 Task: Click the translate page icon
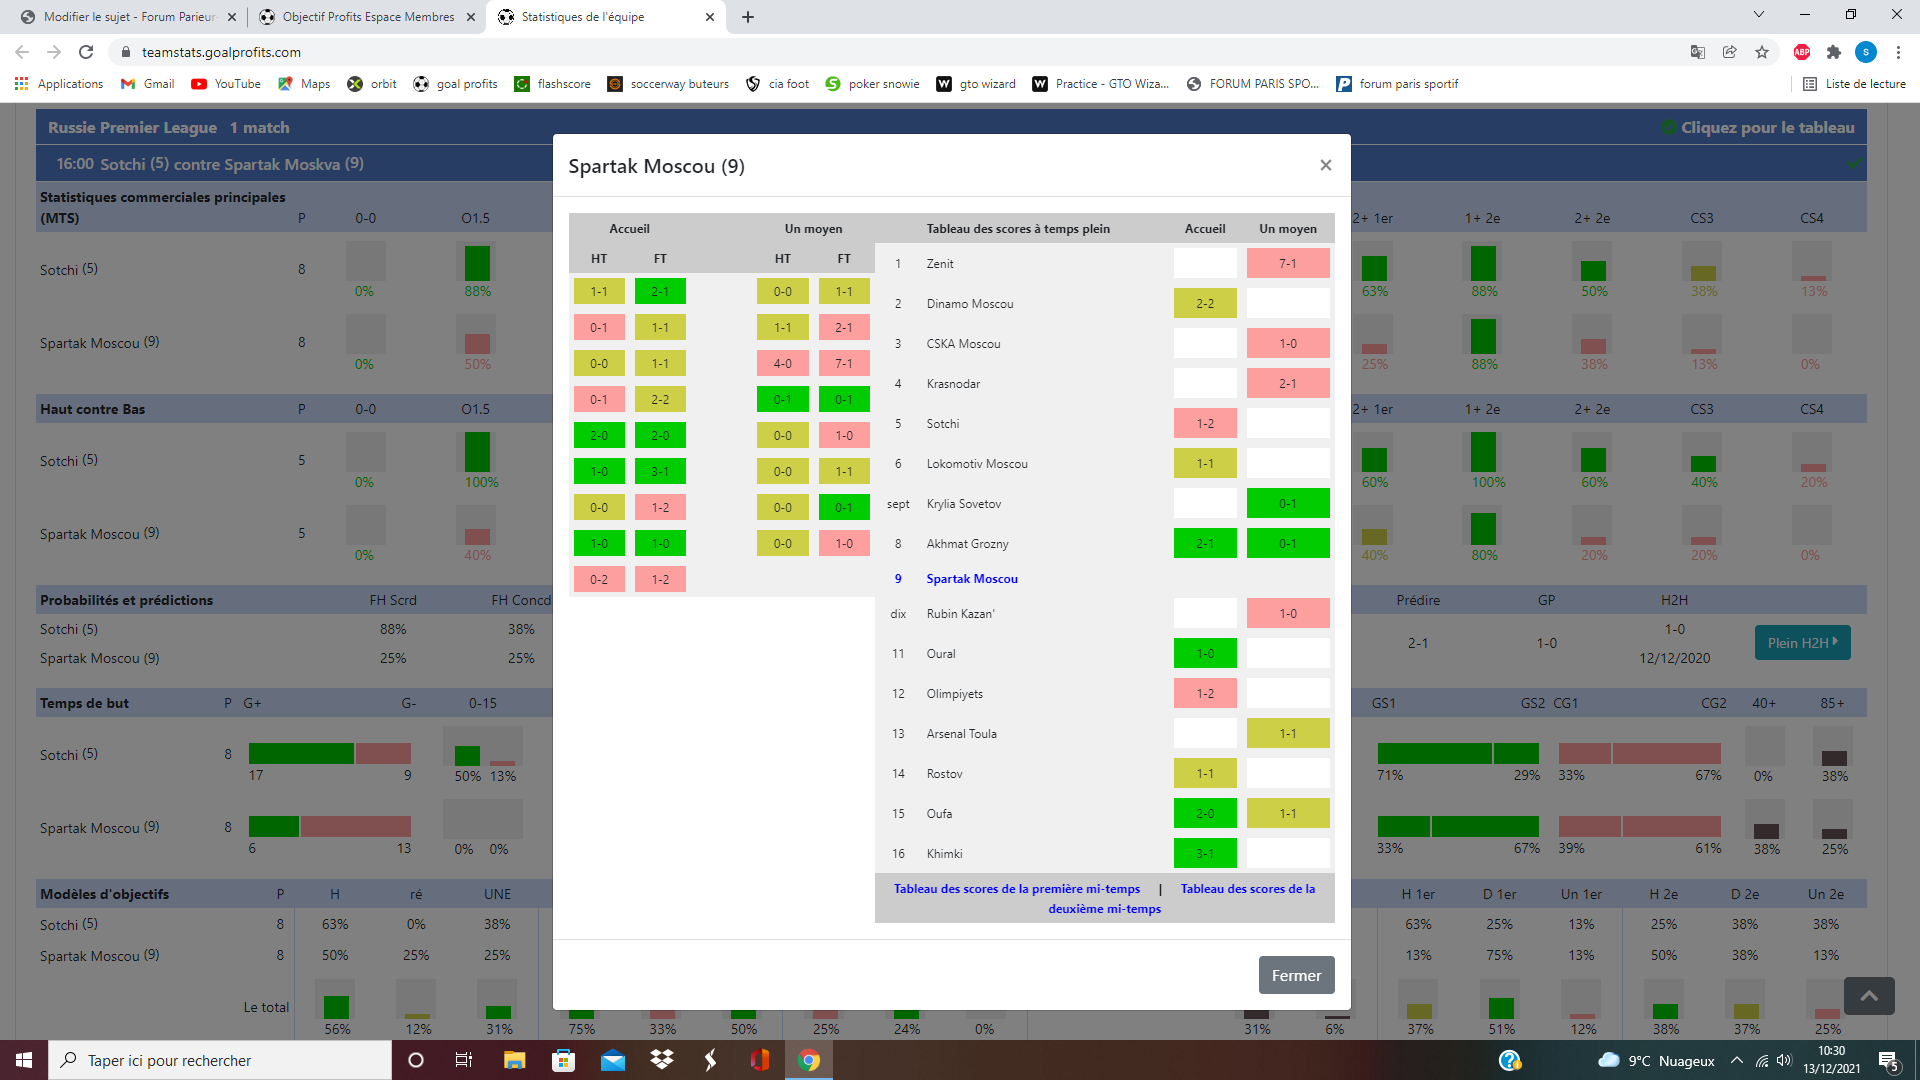click(1697, 52)
